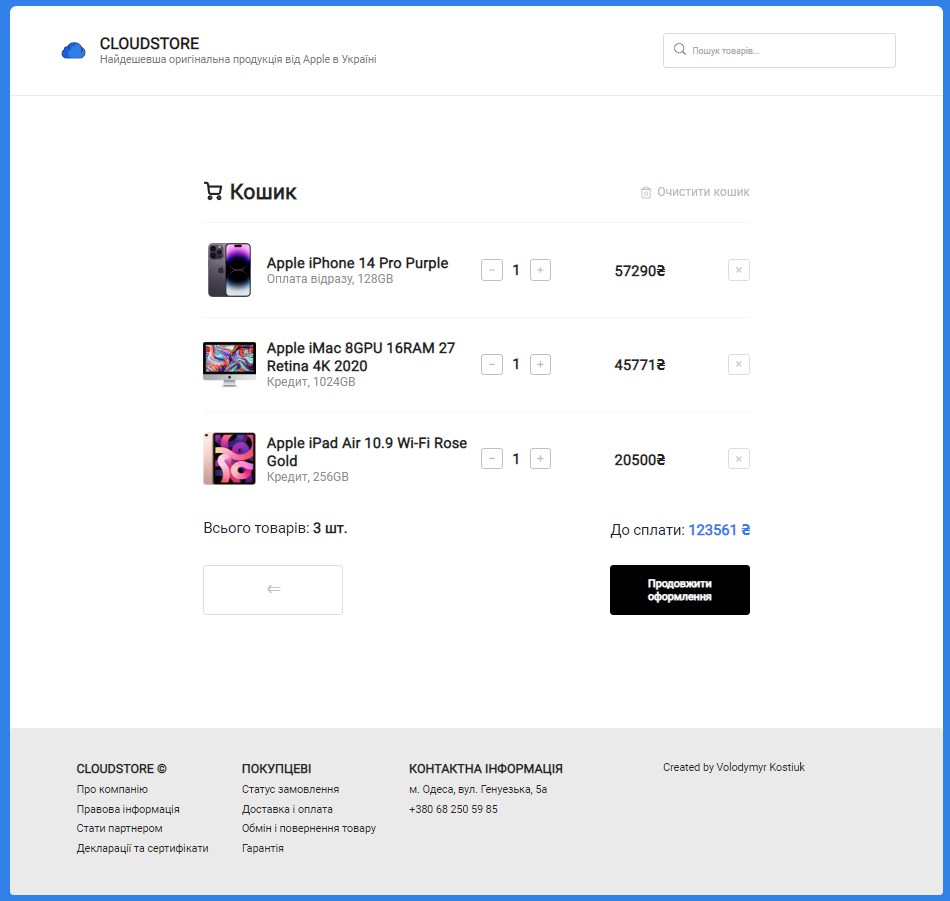Click Оплата відразу, 128GB description
Screen dimensions: 950x901
click(x=330, y=279)
